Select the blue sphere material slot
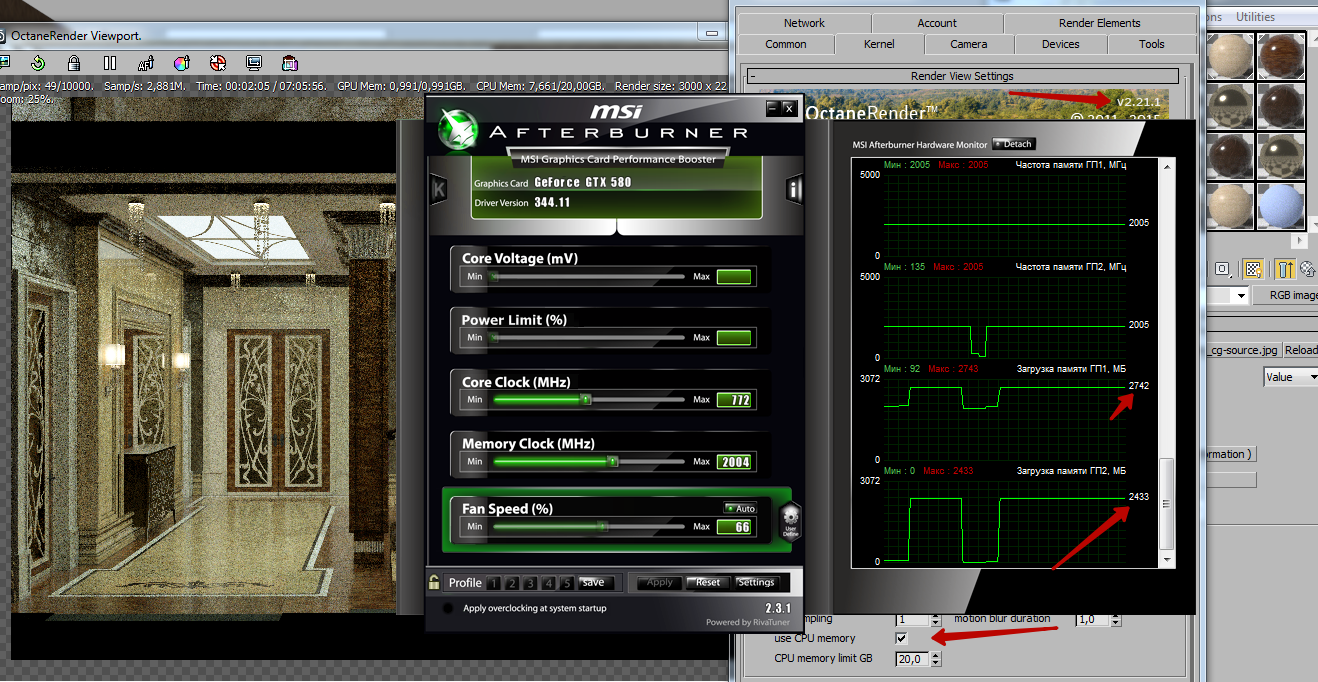This screenshot has width=1318, height=682. click(1281, 207)
